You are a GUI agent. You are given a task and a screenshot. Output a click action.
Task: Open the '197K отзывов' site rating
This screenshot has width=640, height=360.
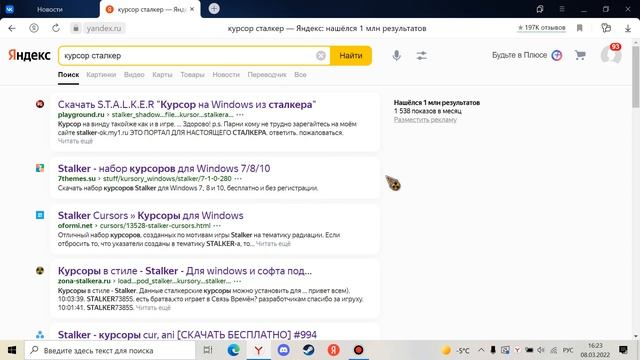(x=541, y=28)
